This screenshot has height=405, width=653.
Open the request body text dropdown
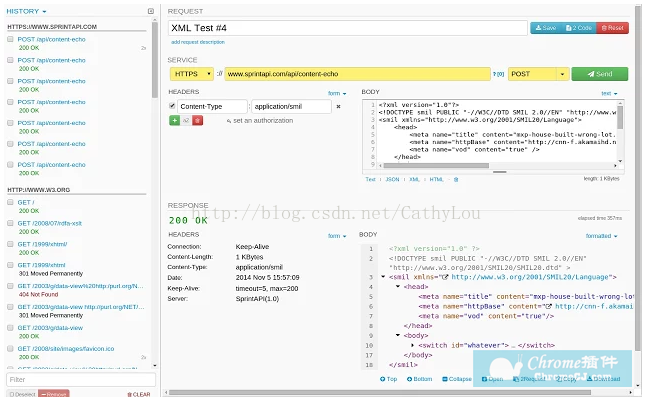(x=609, y=93)
